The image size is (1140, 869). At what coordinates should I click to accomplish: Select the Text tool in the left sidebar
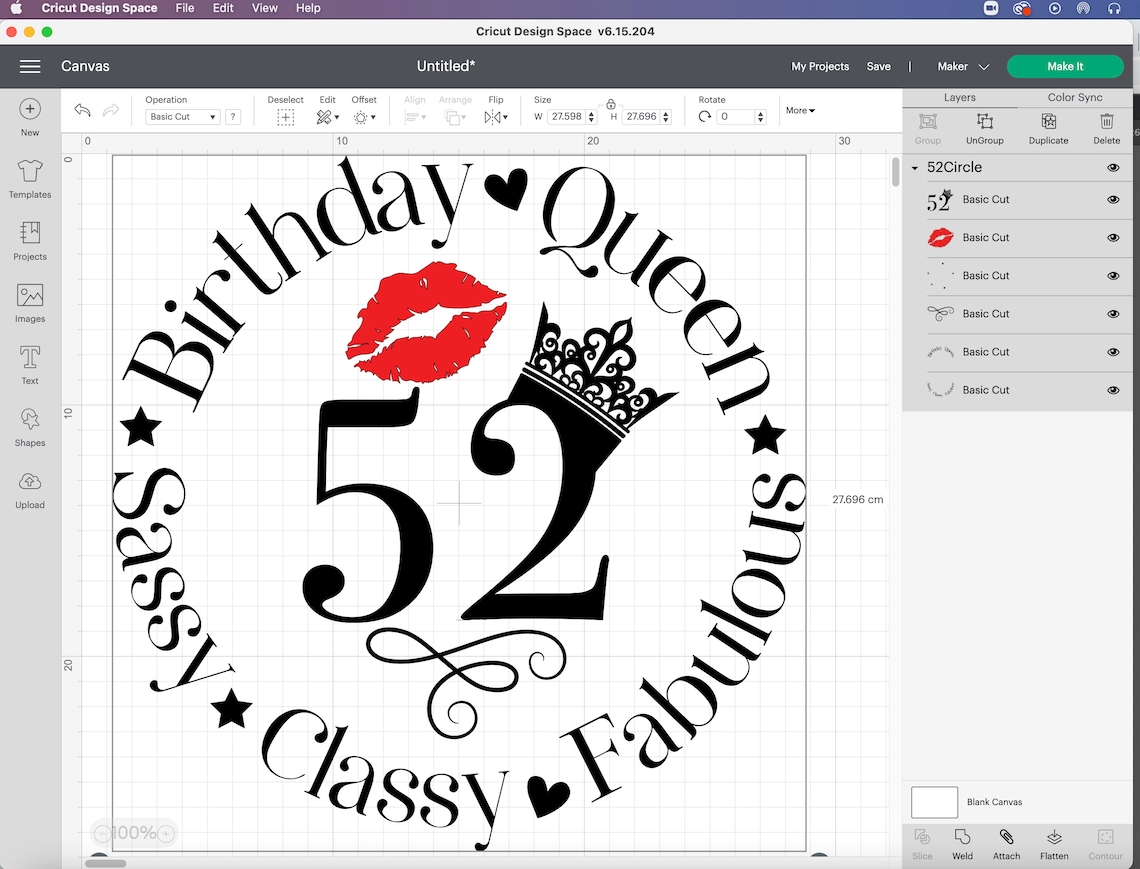pyautogui.click(x=29, y=362)
